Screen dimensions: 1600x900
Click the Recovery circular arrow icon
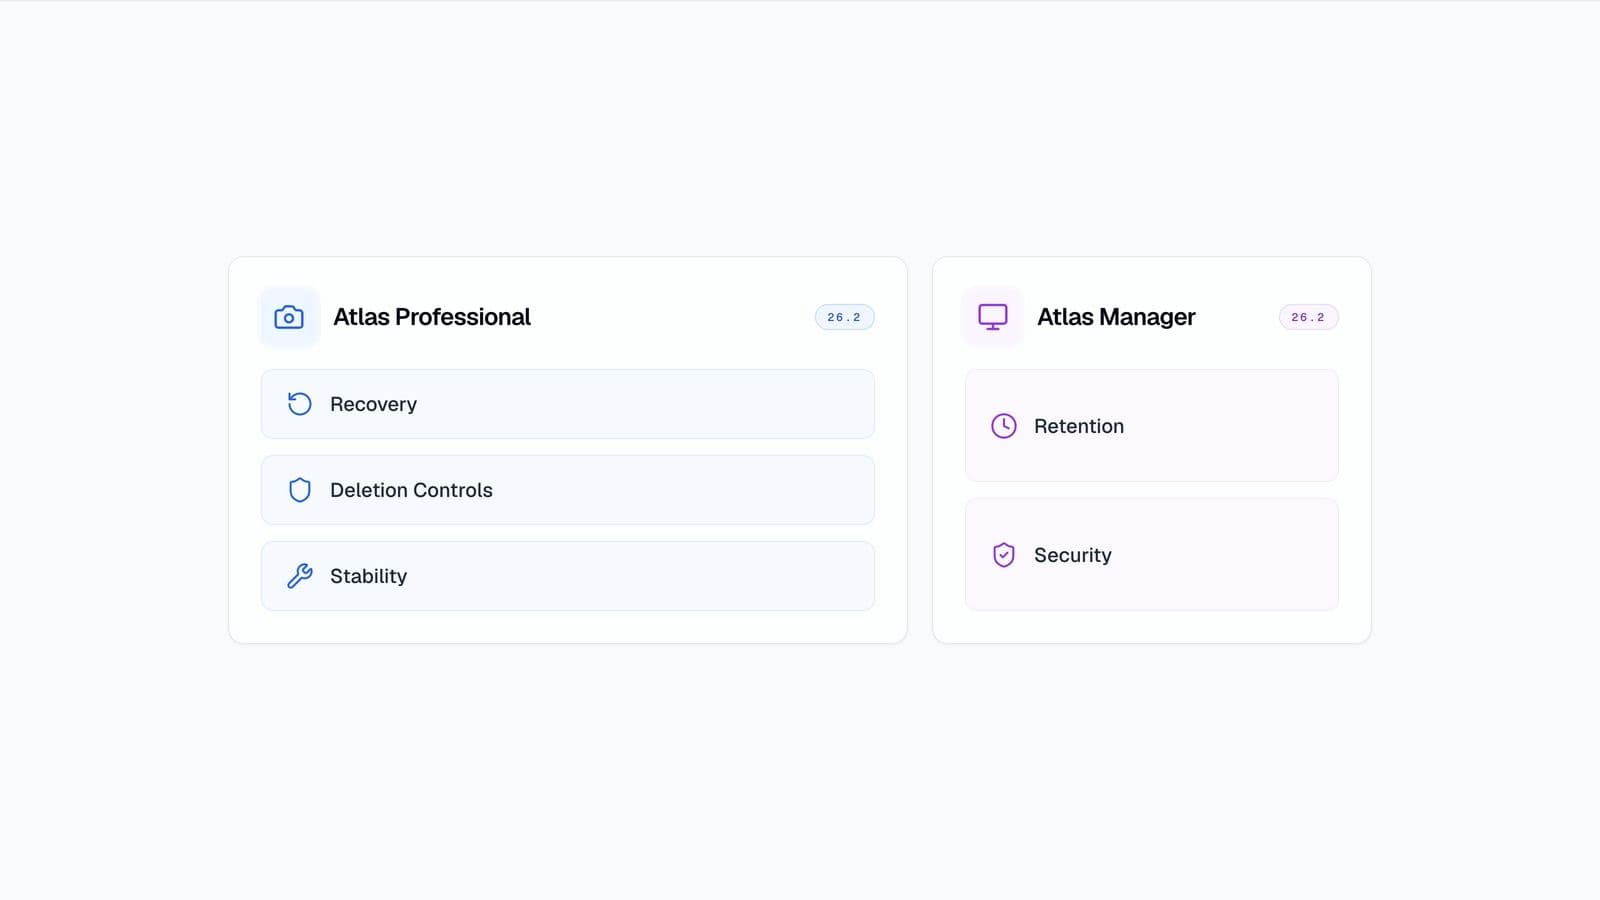coord(300,404)
